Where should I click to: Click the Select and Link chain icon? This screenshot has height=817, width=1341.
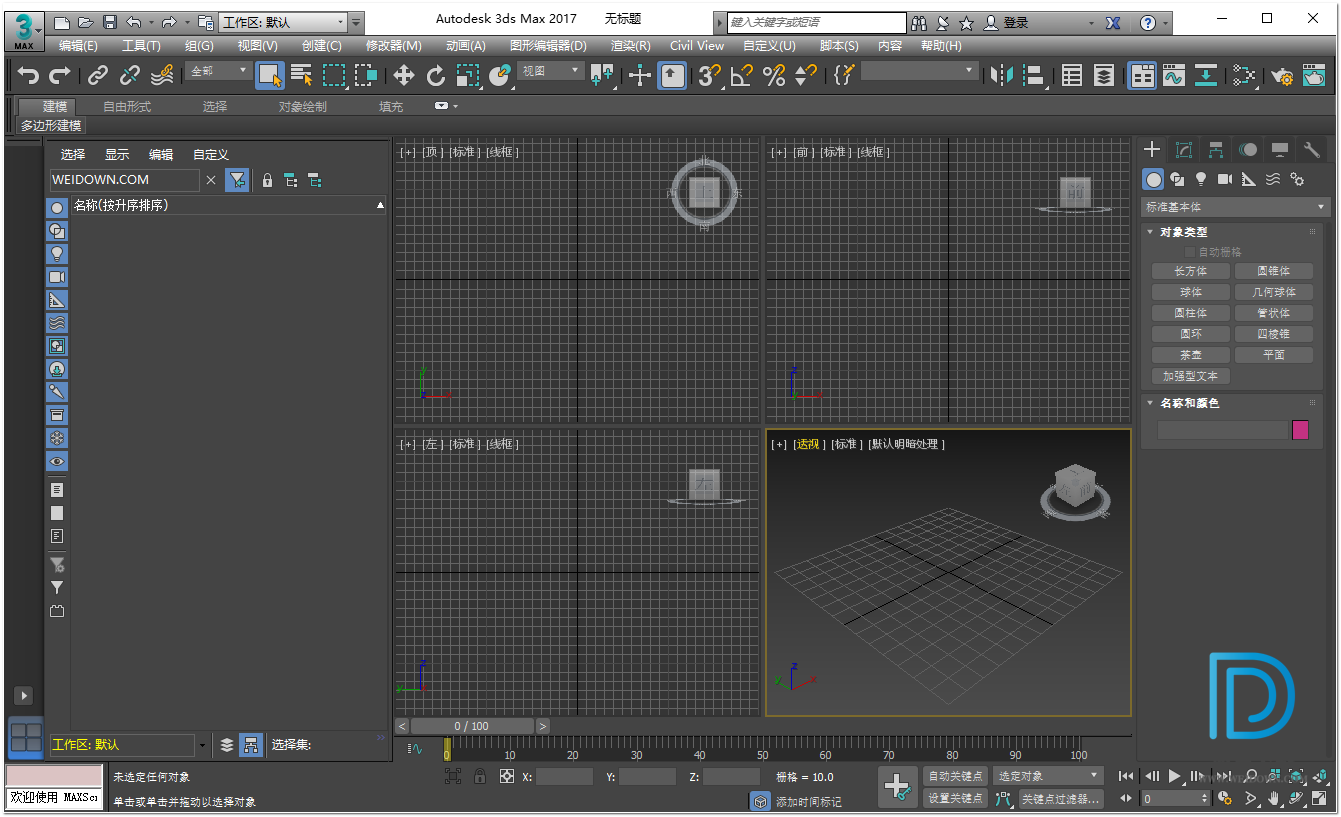97,75
